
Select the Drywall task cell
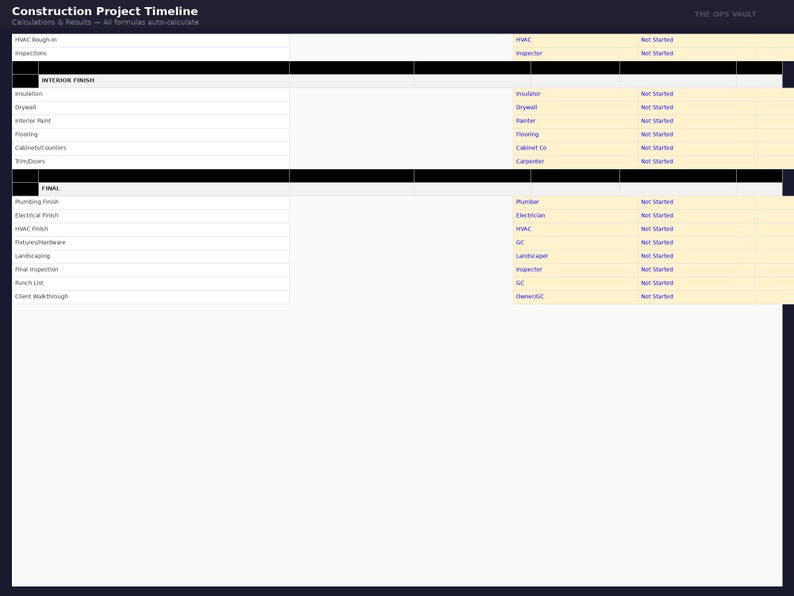pyautogui.click(x=150, y=108)
